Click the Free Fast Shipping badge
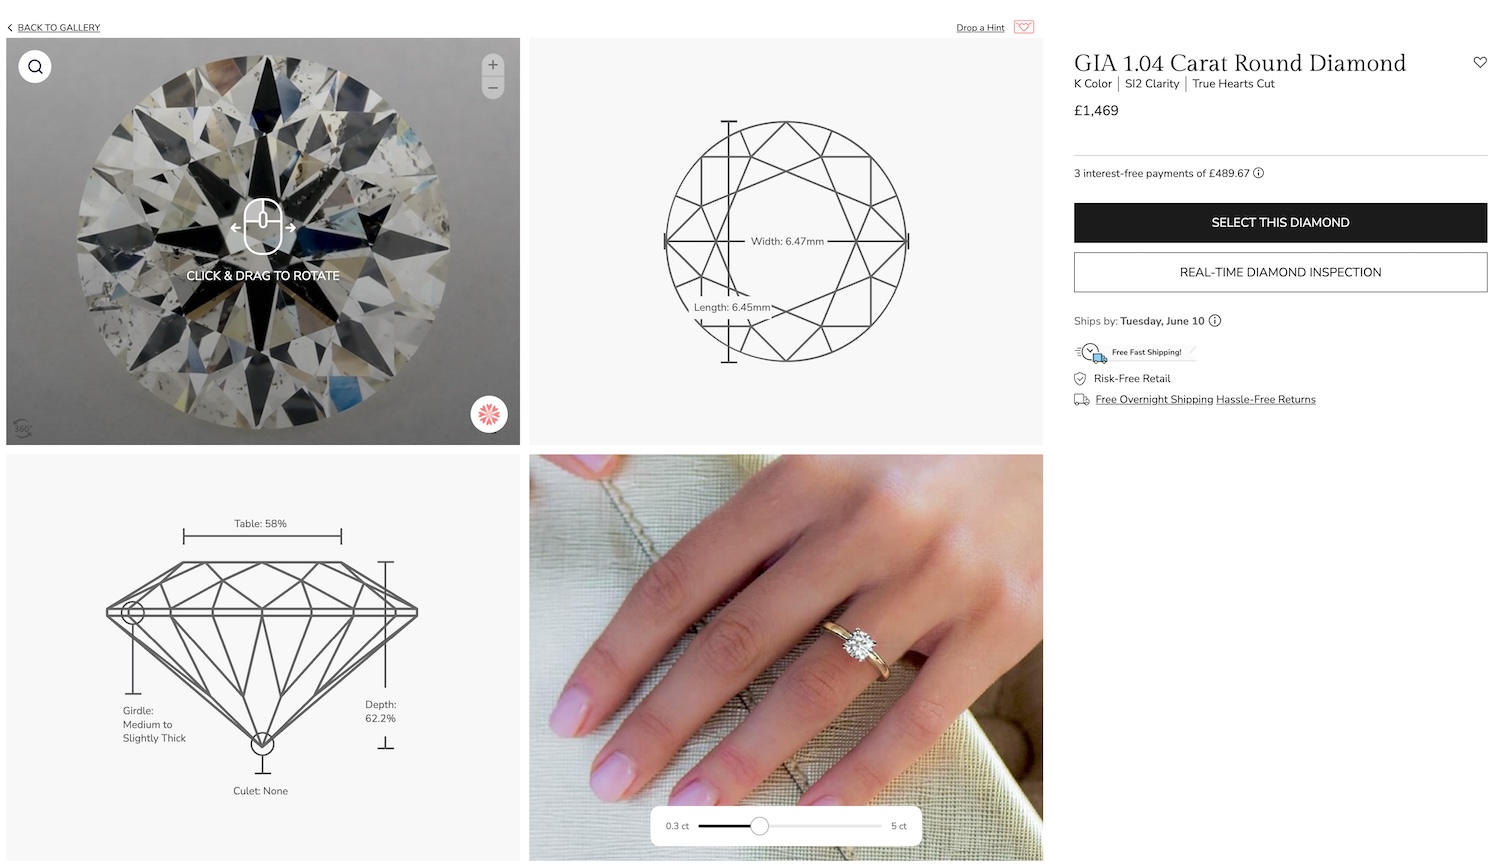 click(x=1135, y=352)
